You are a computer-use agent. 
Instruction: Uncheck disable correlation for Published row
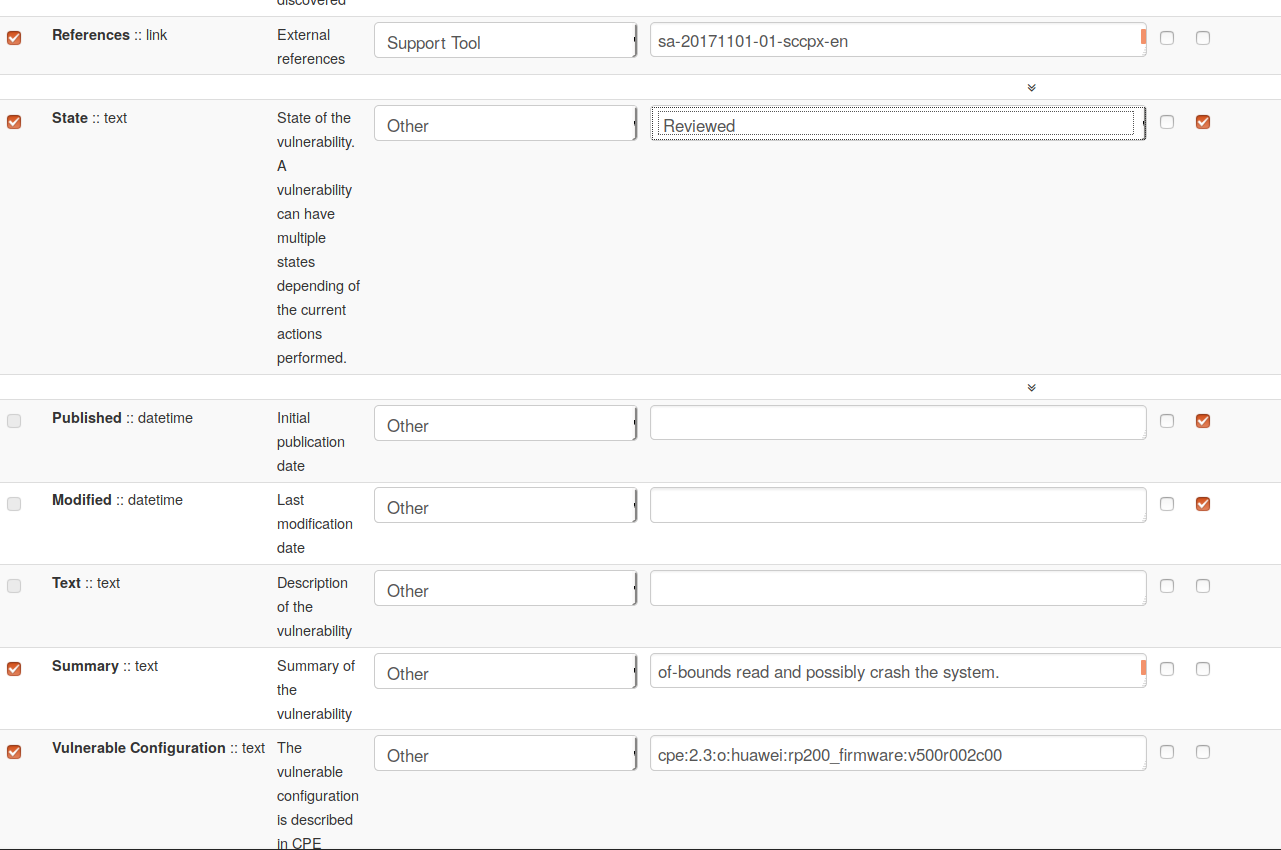tap(1203, 421)
